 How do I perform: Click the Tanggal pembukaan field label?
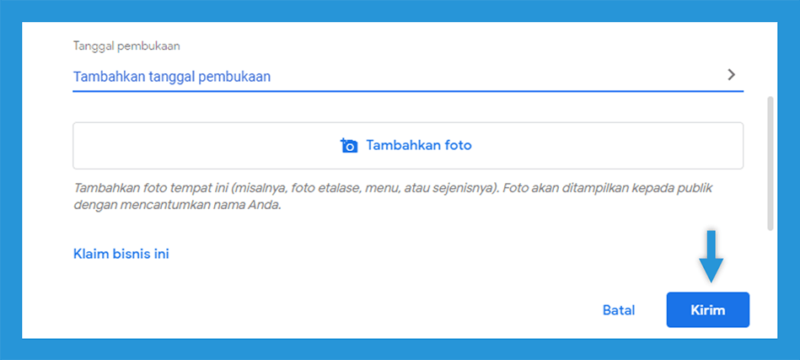pos(127,46)
